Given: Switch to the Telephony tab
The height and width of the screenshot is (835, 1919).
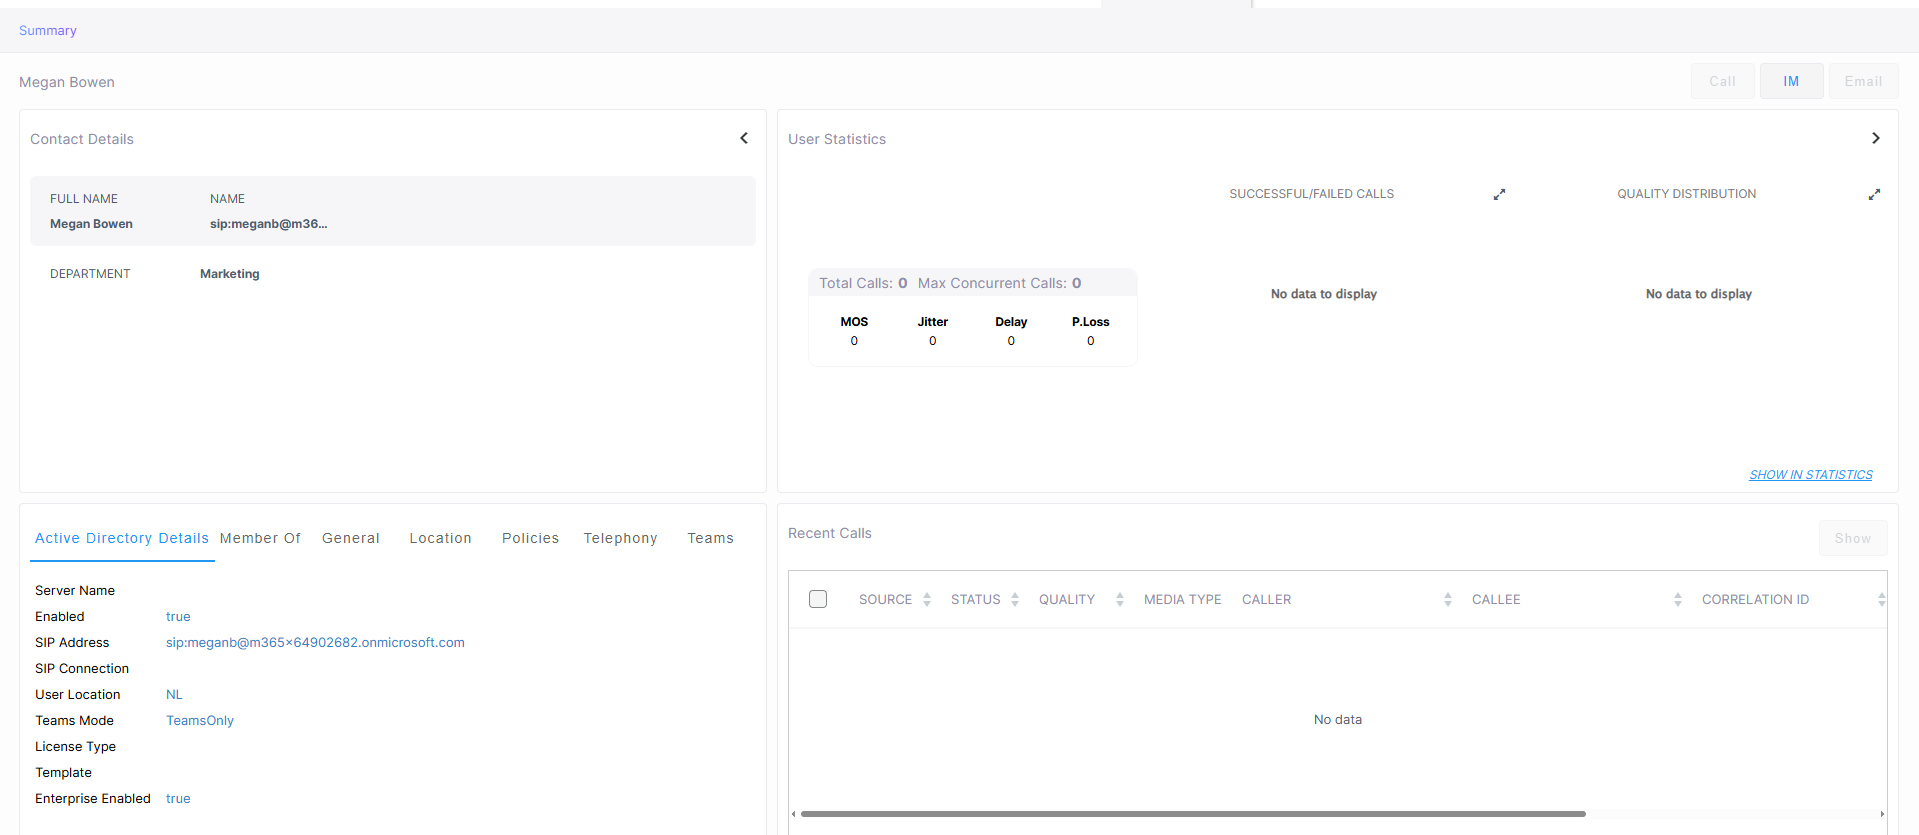Looking at the screenshot, I should click(x=620, y=538).
